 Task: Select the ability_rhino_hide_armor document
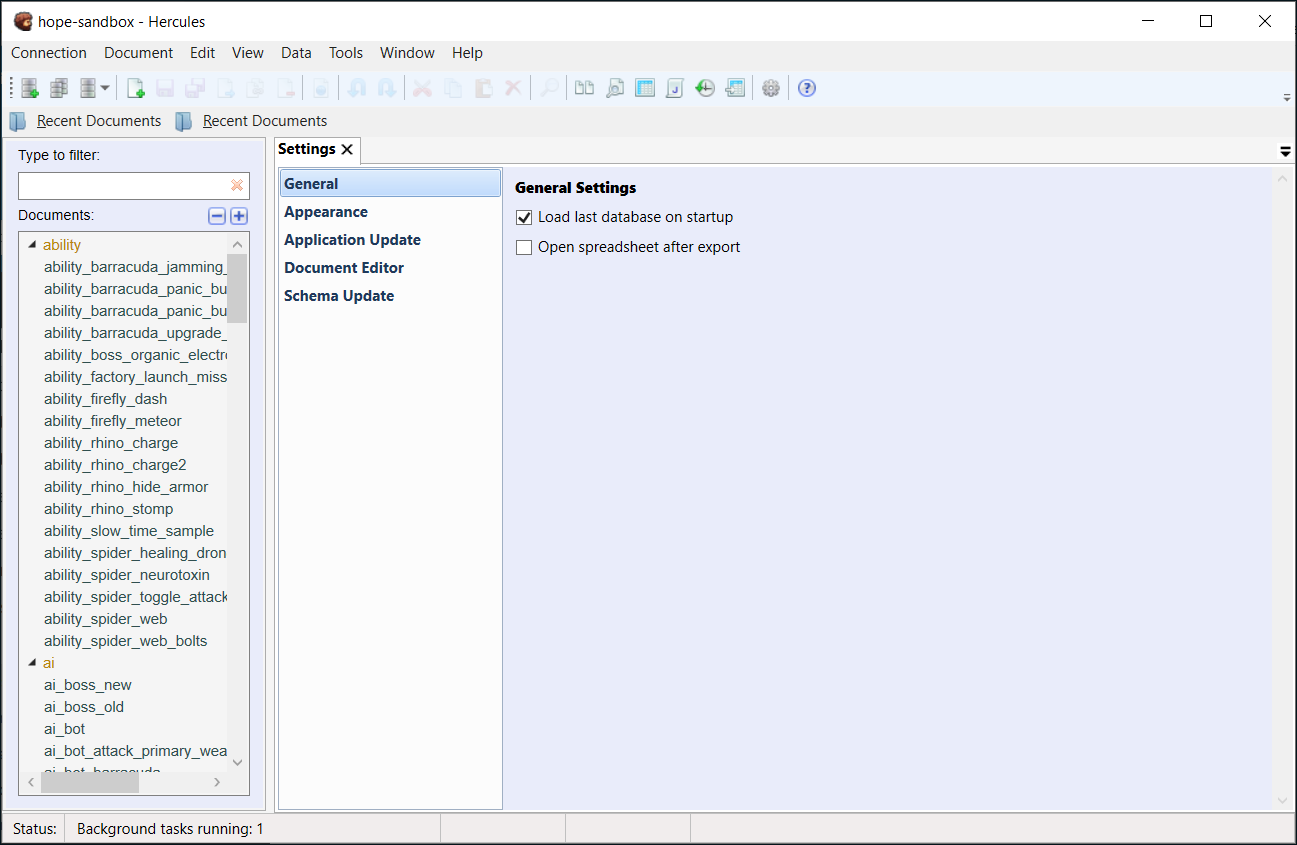(x=126, y=487)
